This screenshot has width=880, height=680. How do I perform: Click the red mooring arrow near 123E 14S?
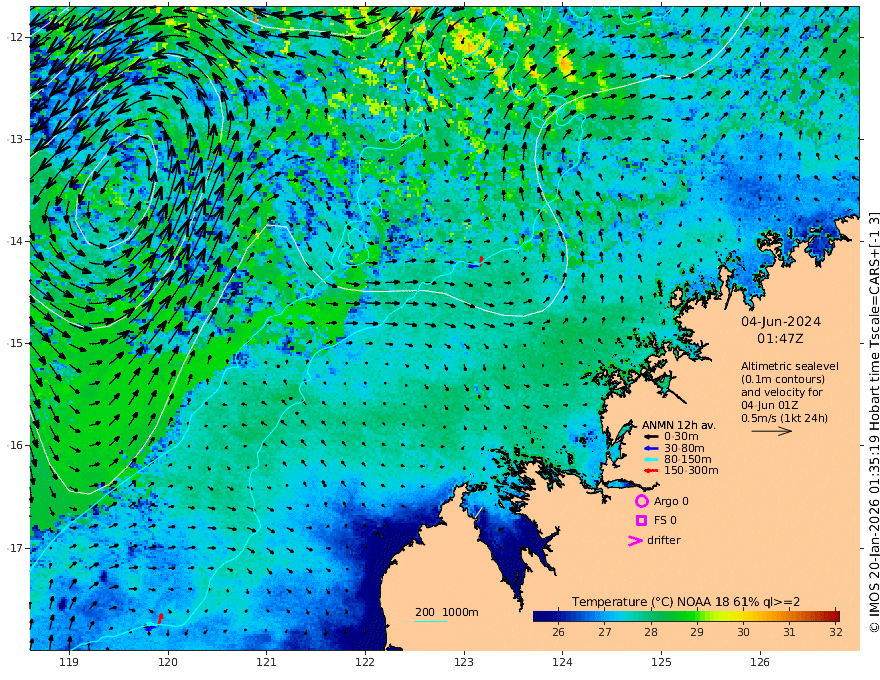tap(481, 259)
